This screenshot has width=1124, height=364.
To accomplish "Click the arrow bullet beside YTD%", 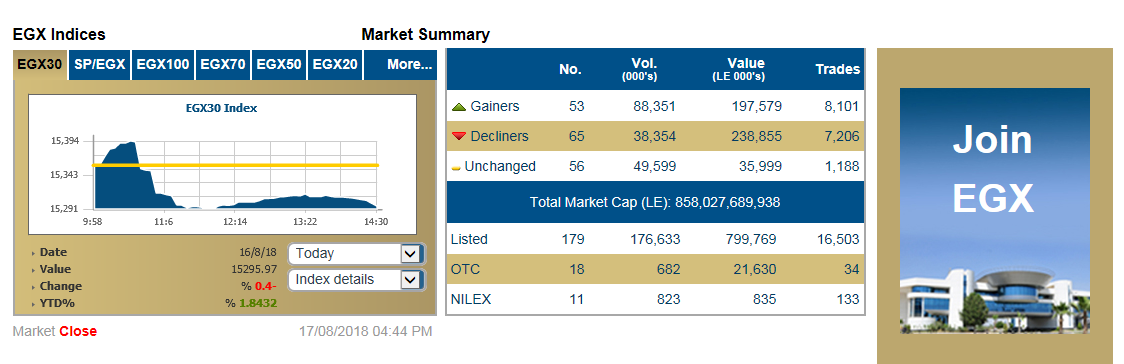I will (33, 305).
